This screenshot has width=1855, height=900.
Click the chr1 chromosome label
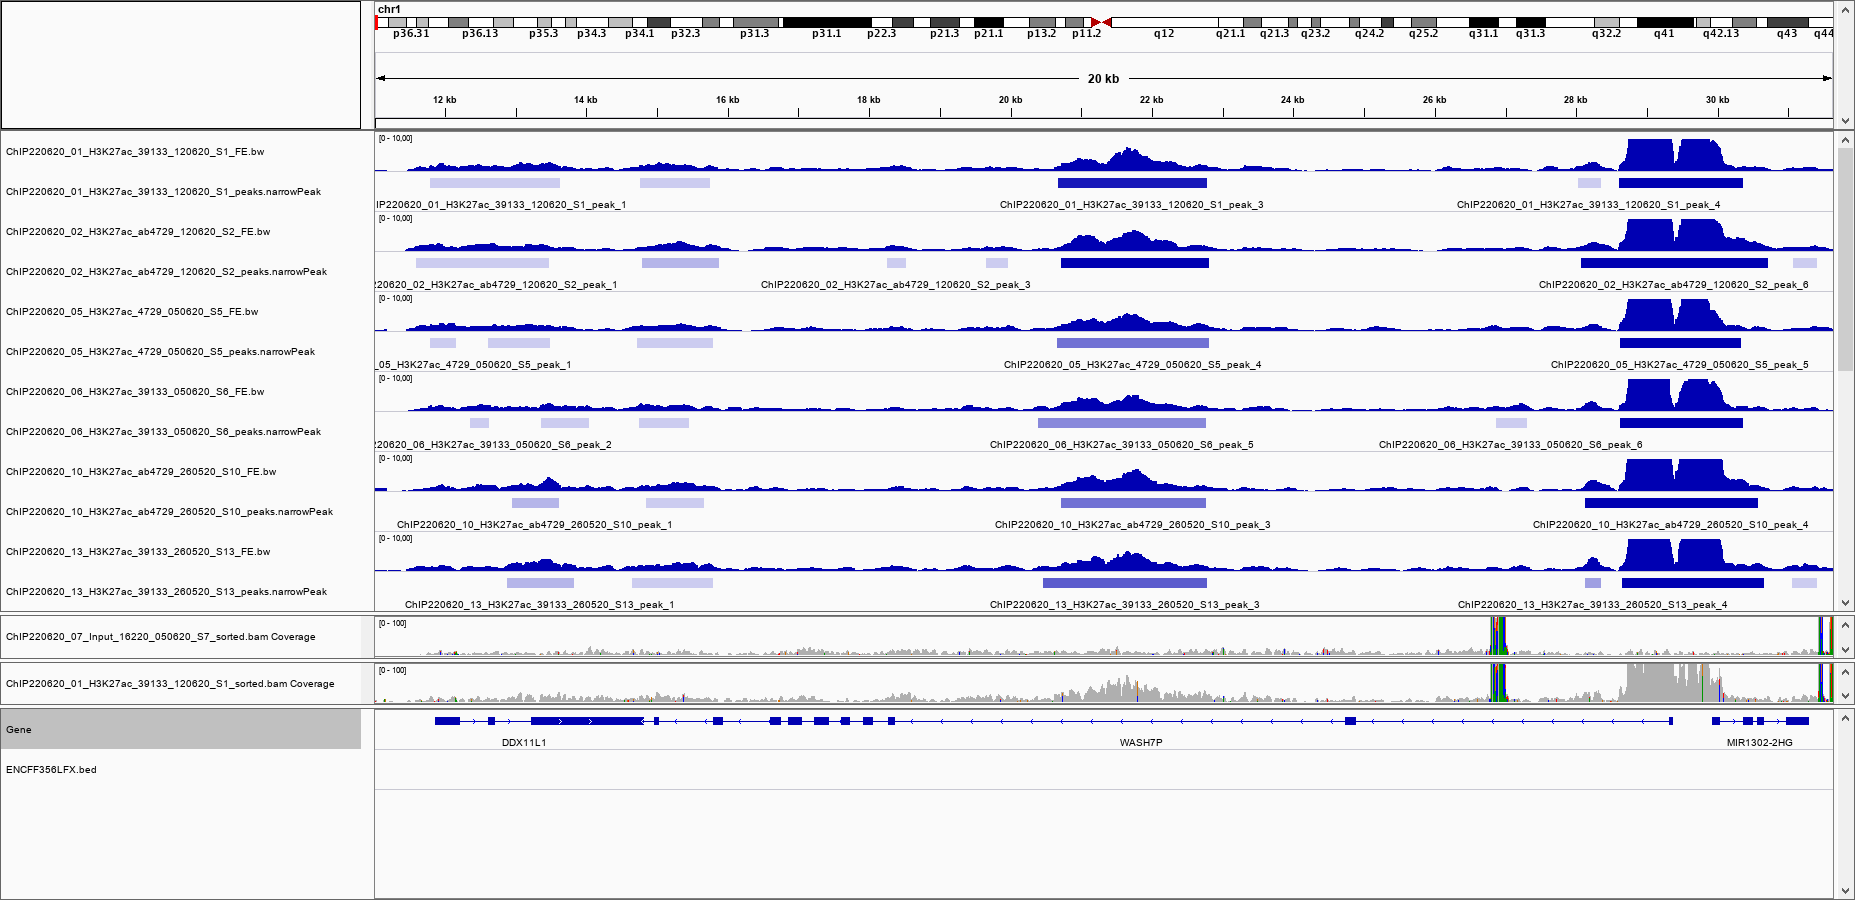tap(389, 9)
